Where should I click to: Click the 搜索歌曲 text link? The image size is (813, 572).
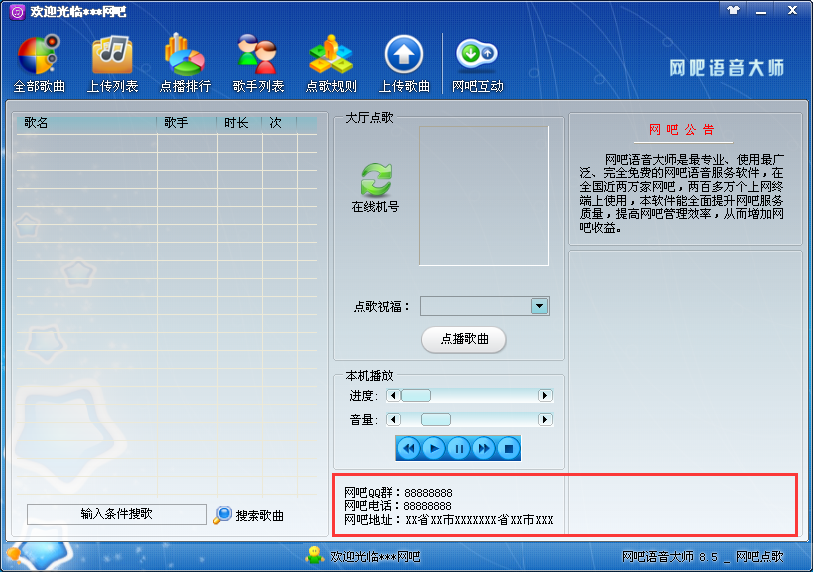pyautogui.click(x=260, y=515)
